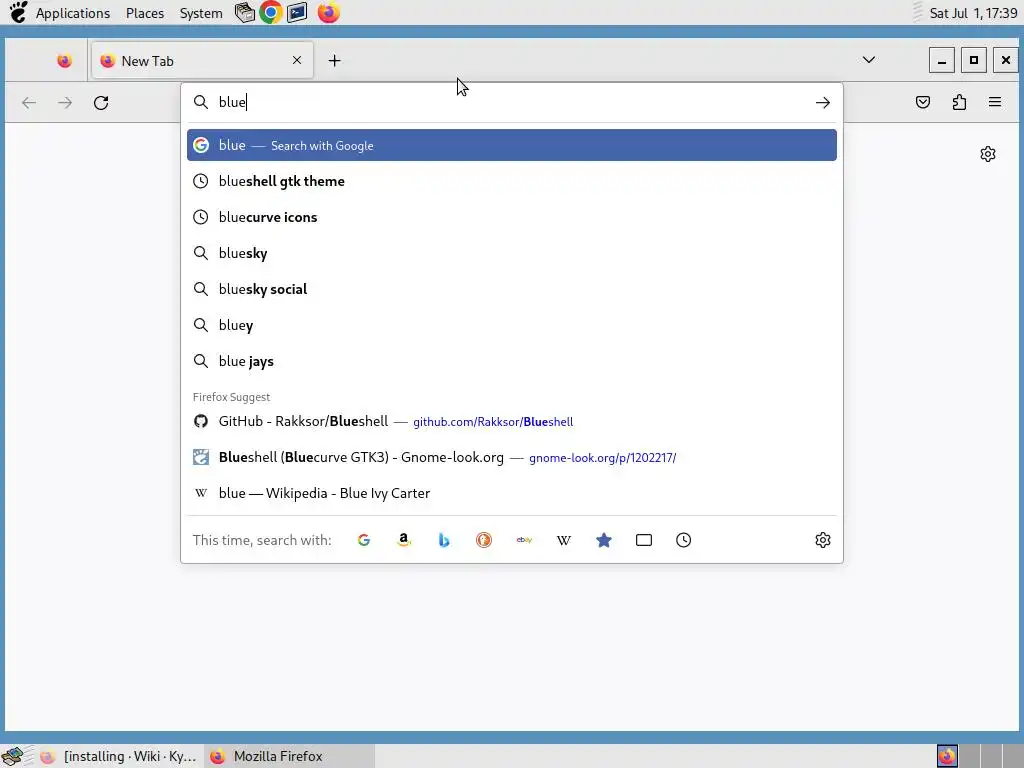Choose 'bluey' search suggestion

coord(511,325)
